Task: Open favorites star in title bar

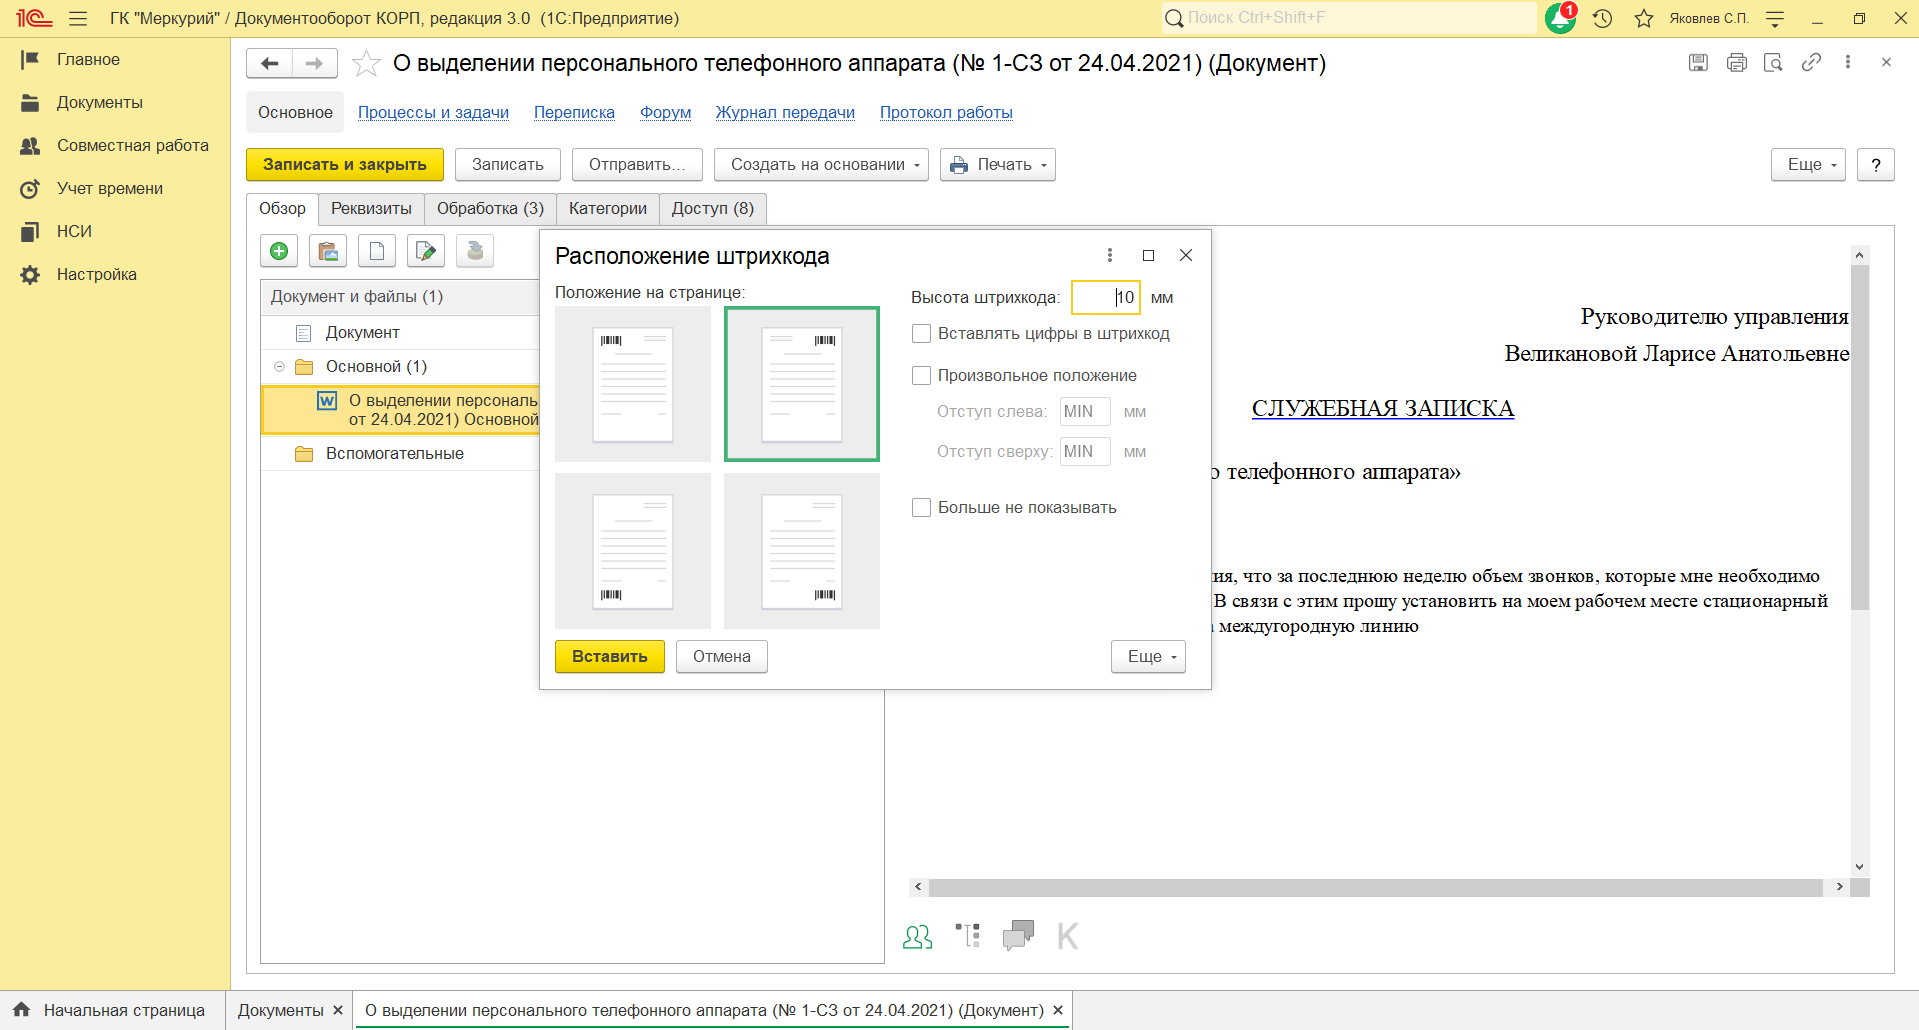Action: (1644, 18)
